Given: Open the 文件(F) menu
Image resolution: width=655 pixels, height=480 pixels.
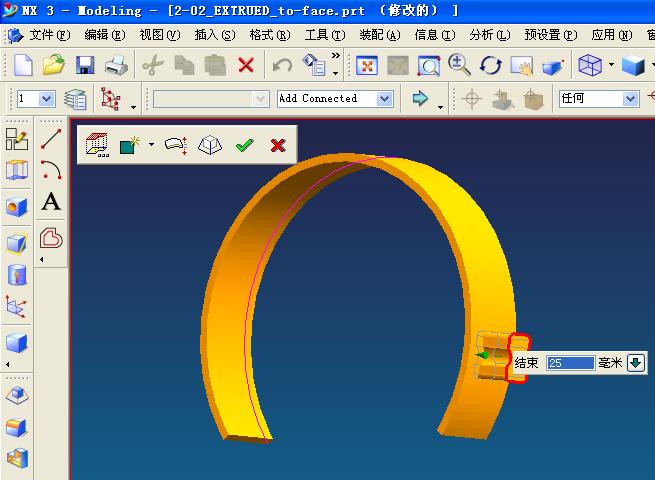Looking at the screenshot, I should tap(50, 35).
